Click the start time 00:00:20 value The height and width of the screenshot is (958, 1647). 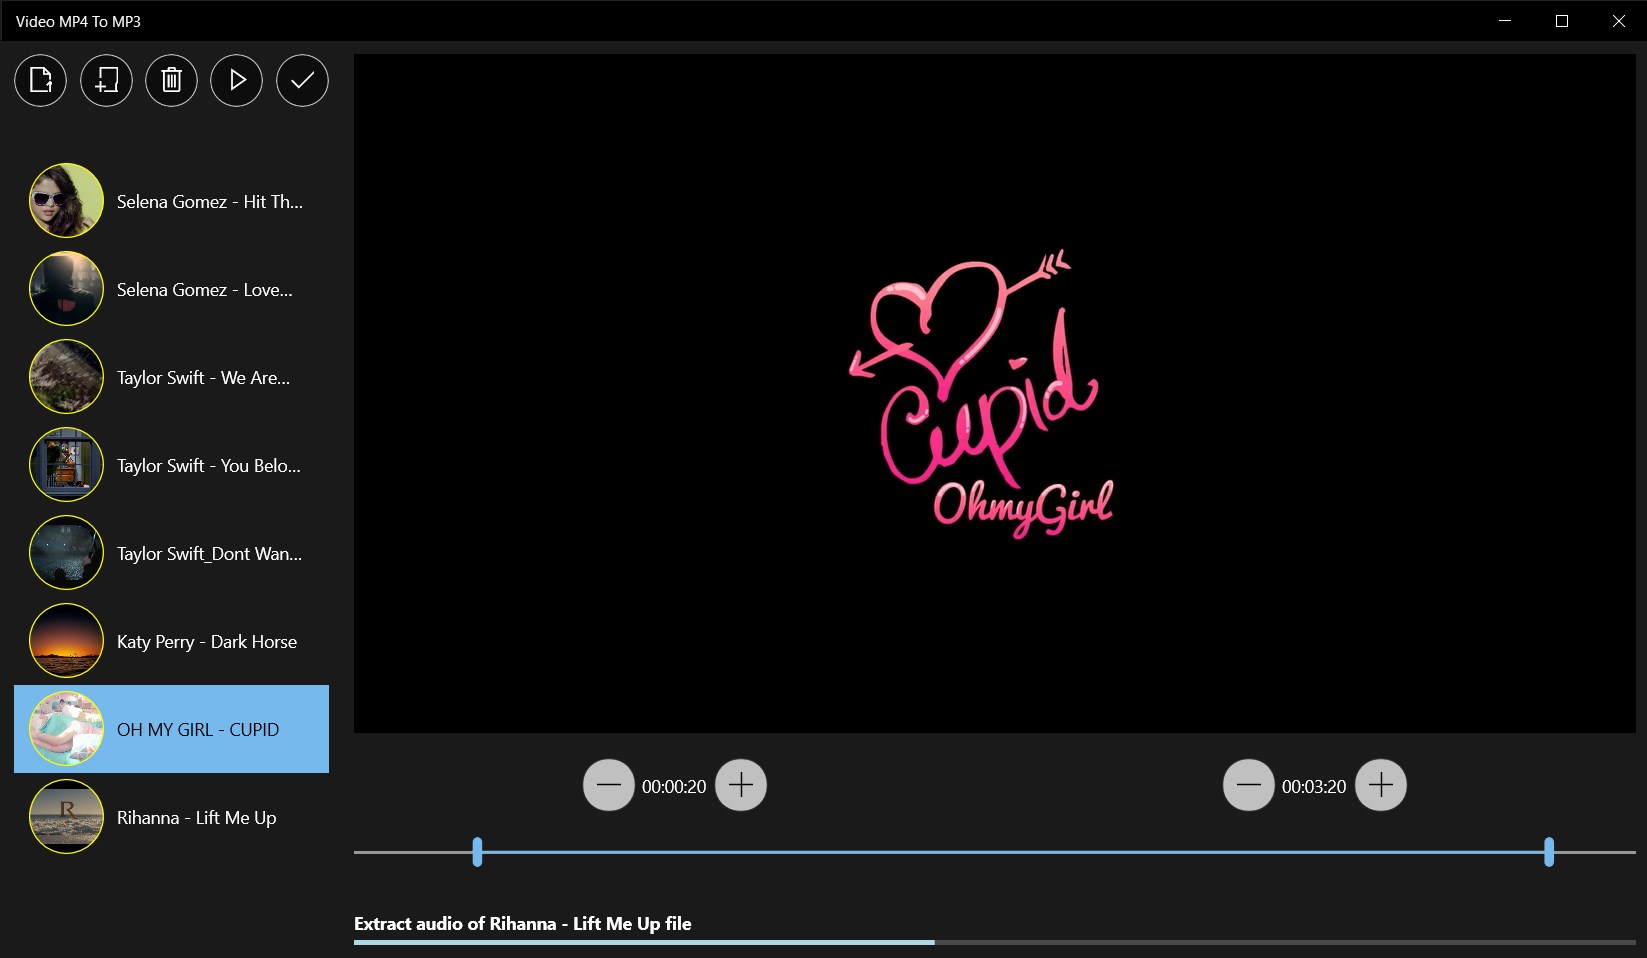coord(674,787)
